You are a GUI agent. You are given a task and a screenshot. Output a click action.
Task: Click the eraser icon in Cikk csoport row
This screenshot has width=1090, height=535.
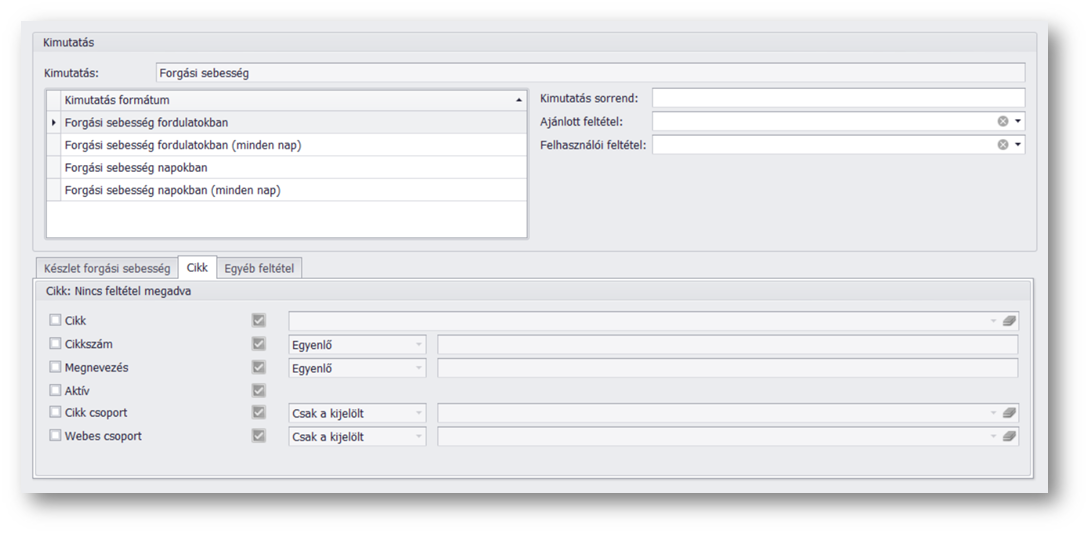click(x=1009, y=413)
